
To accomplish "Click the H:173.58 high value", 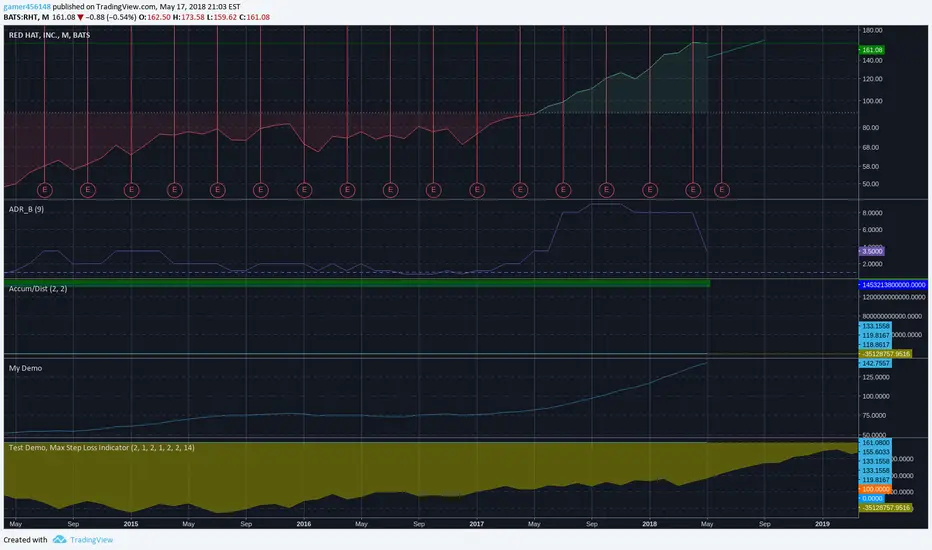I will [x=188, y=17].
